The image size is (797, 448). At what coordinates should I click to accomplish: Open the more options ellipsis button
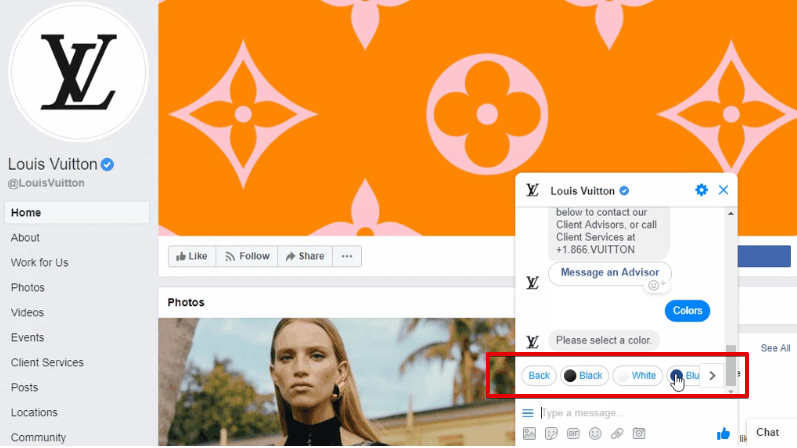click(x=347, y=256)
